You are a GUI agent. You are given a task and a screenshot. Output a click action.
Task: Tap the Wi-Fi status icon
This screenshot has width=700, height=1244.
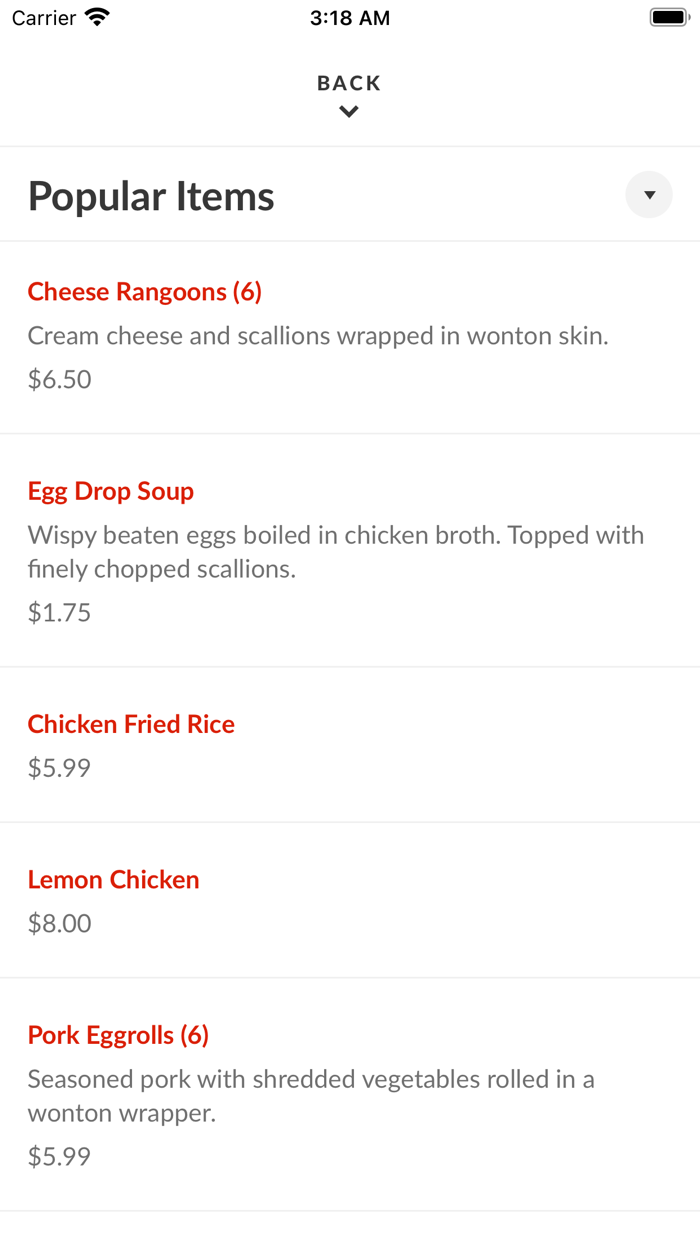click(x=98, y=17)
